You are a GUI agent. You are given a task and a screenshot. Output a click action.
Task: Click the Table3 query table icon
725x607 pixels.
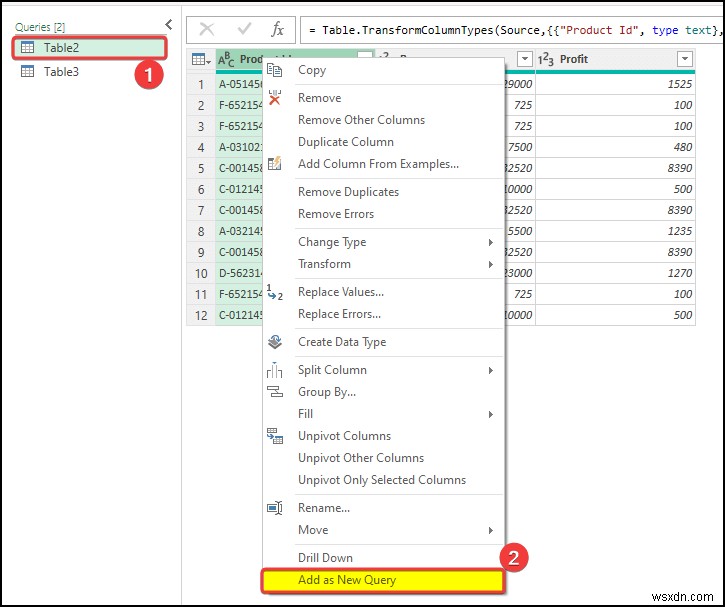coord(27,71)
